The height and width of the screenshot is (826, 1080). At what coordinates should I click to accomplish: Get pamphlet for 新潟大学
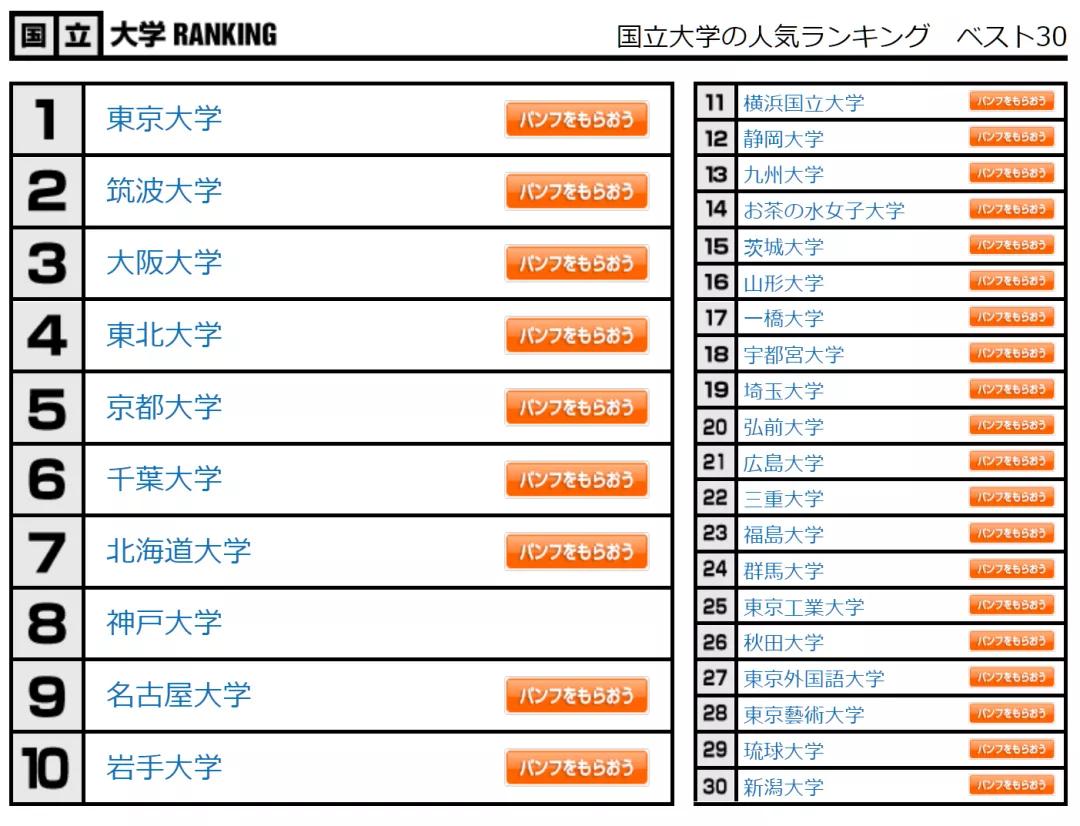point(1011,785)
